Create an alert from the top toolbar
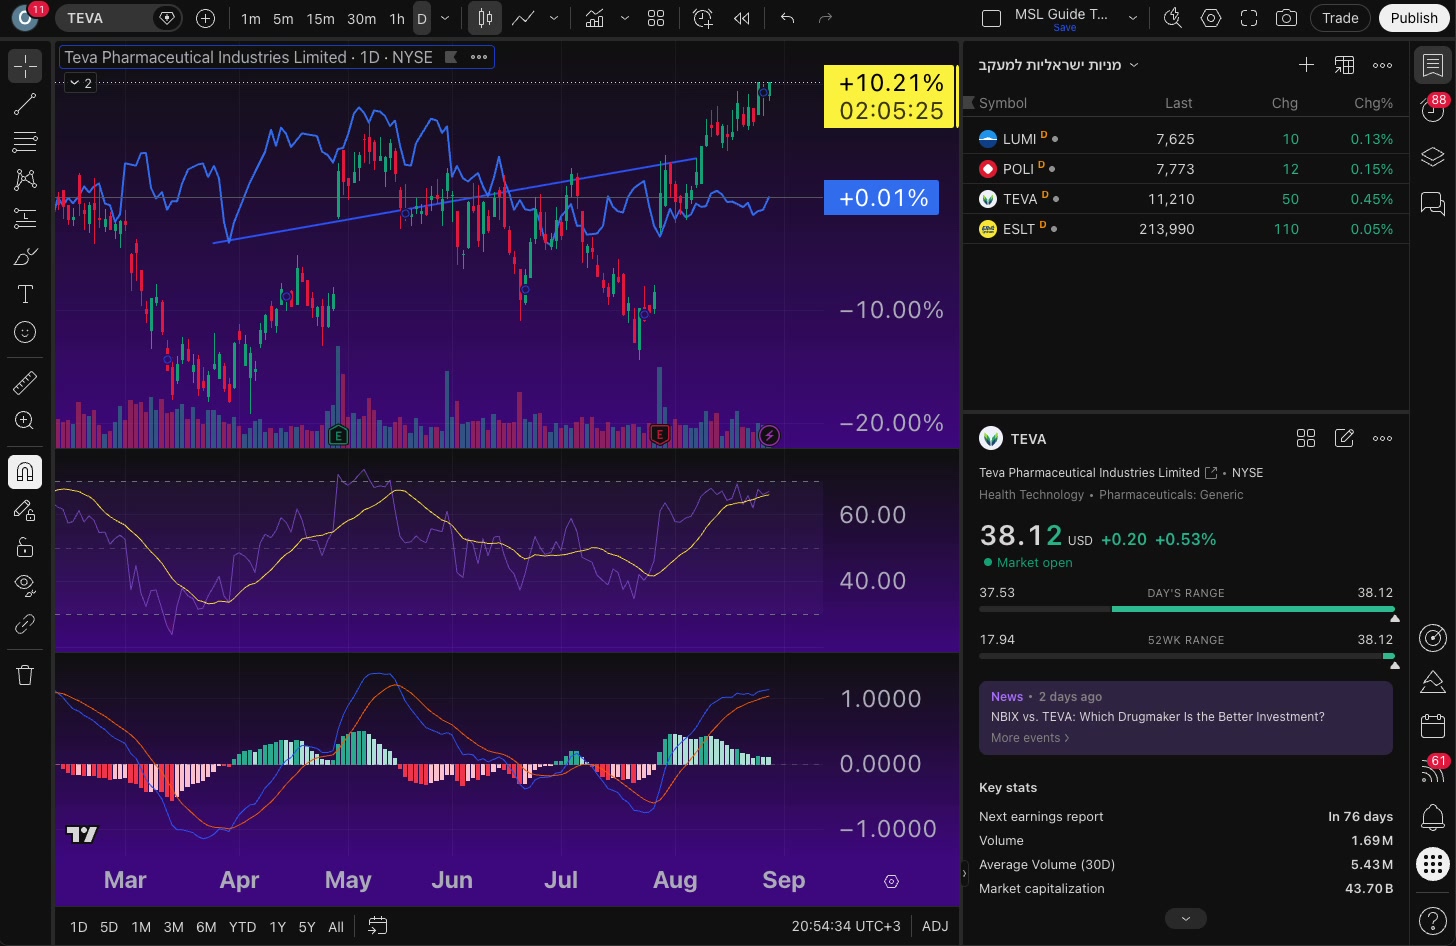 click(703, 18)
